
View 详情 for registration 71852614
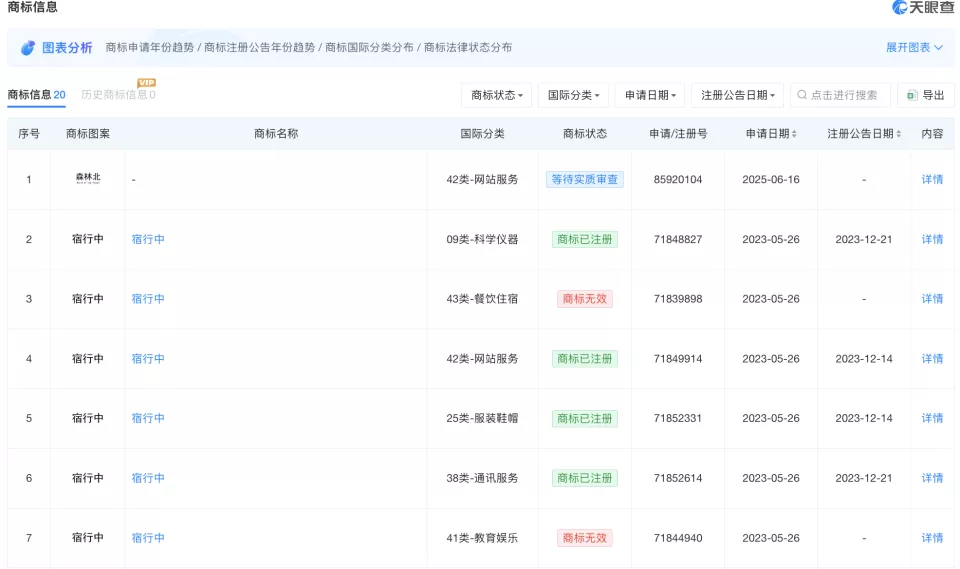(x=932, y=478)
